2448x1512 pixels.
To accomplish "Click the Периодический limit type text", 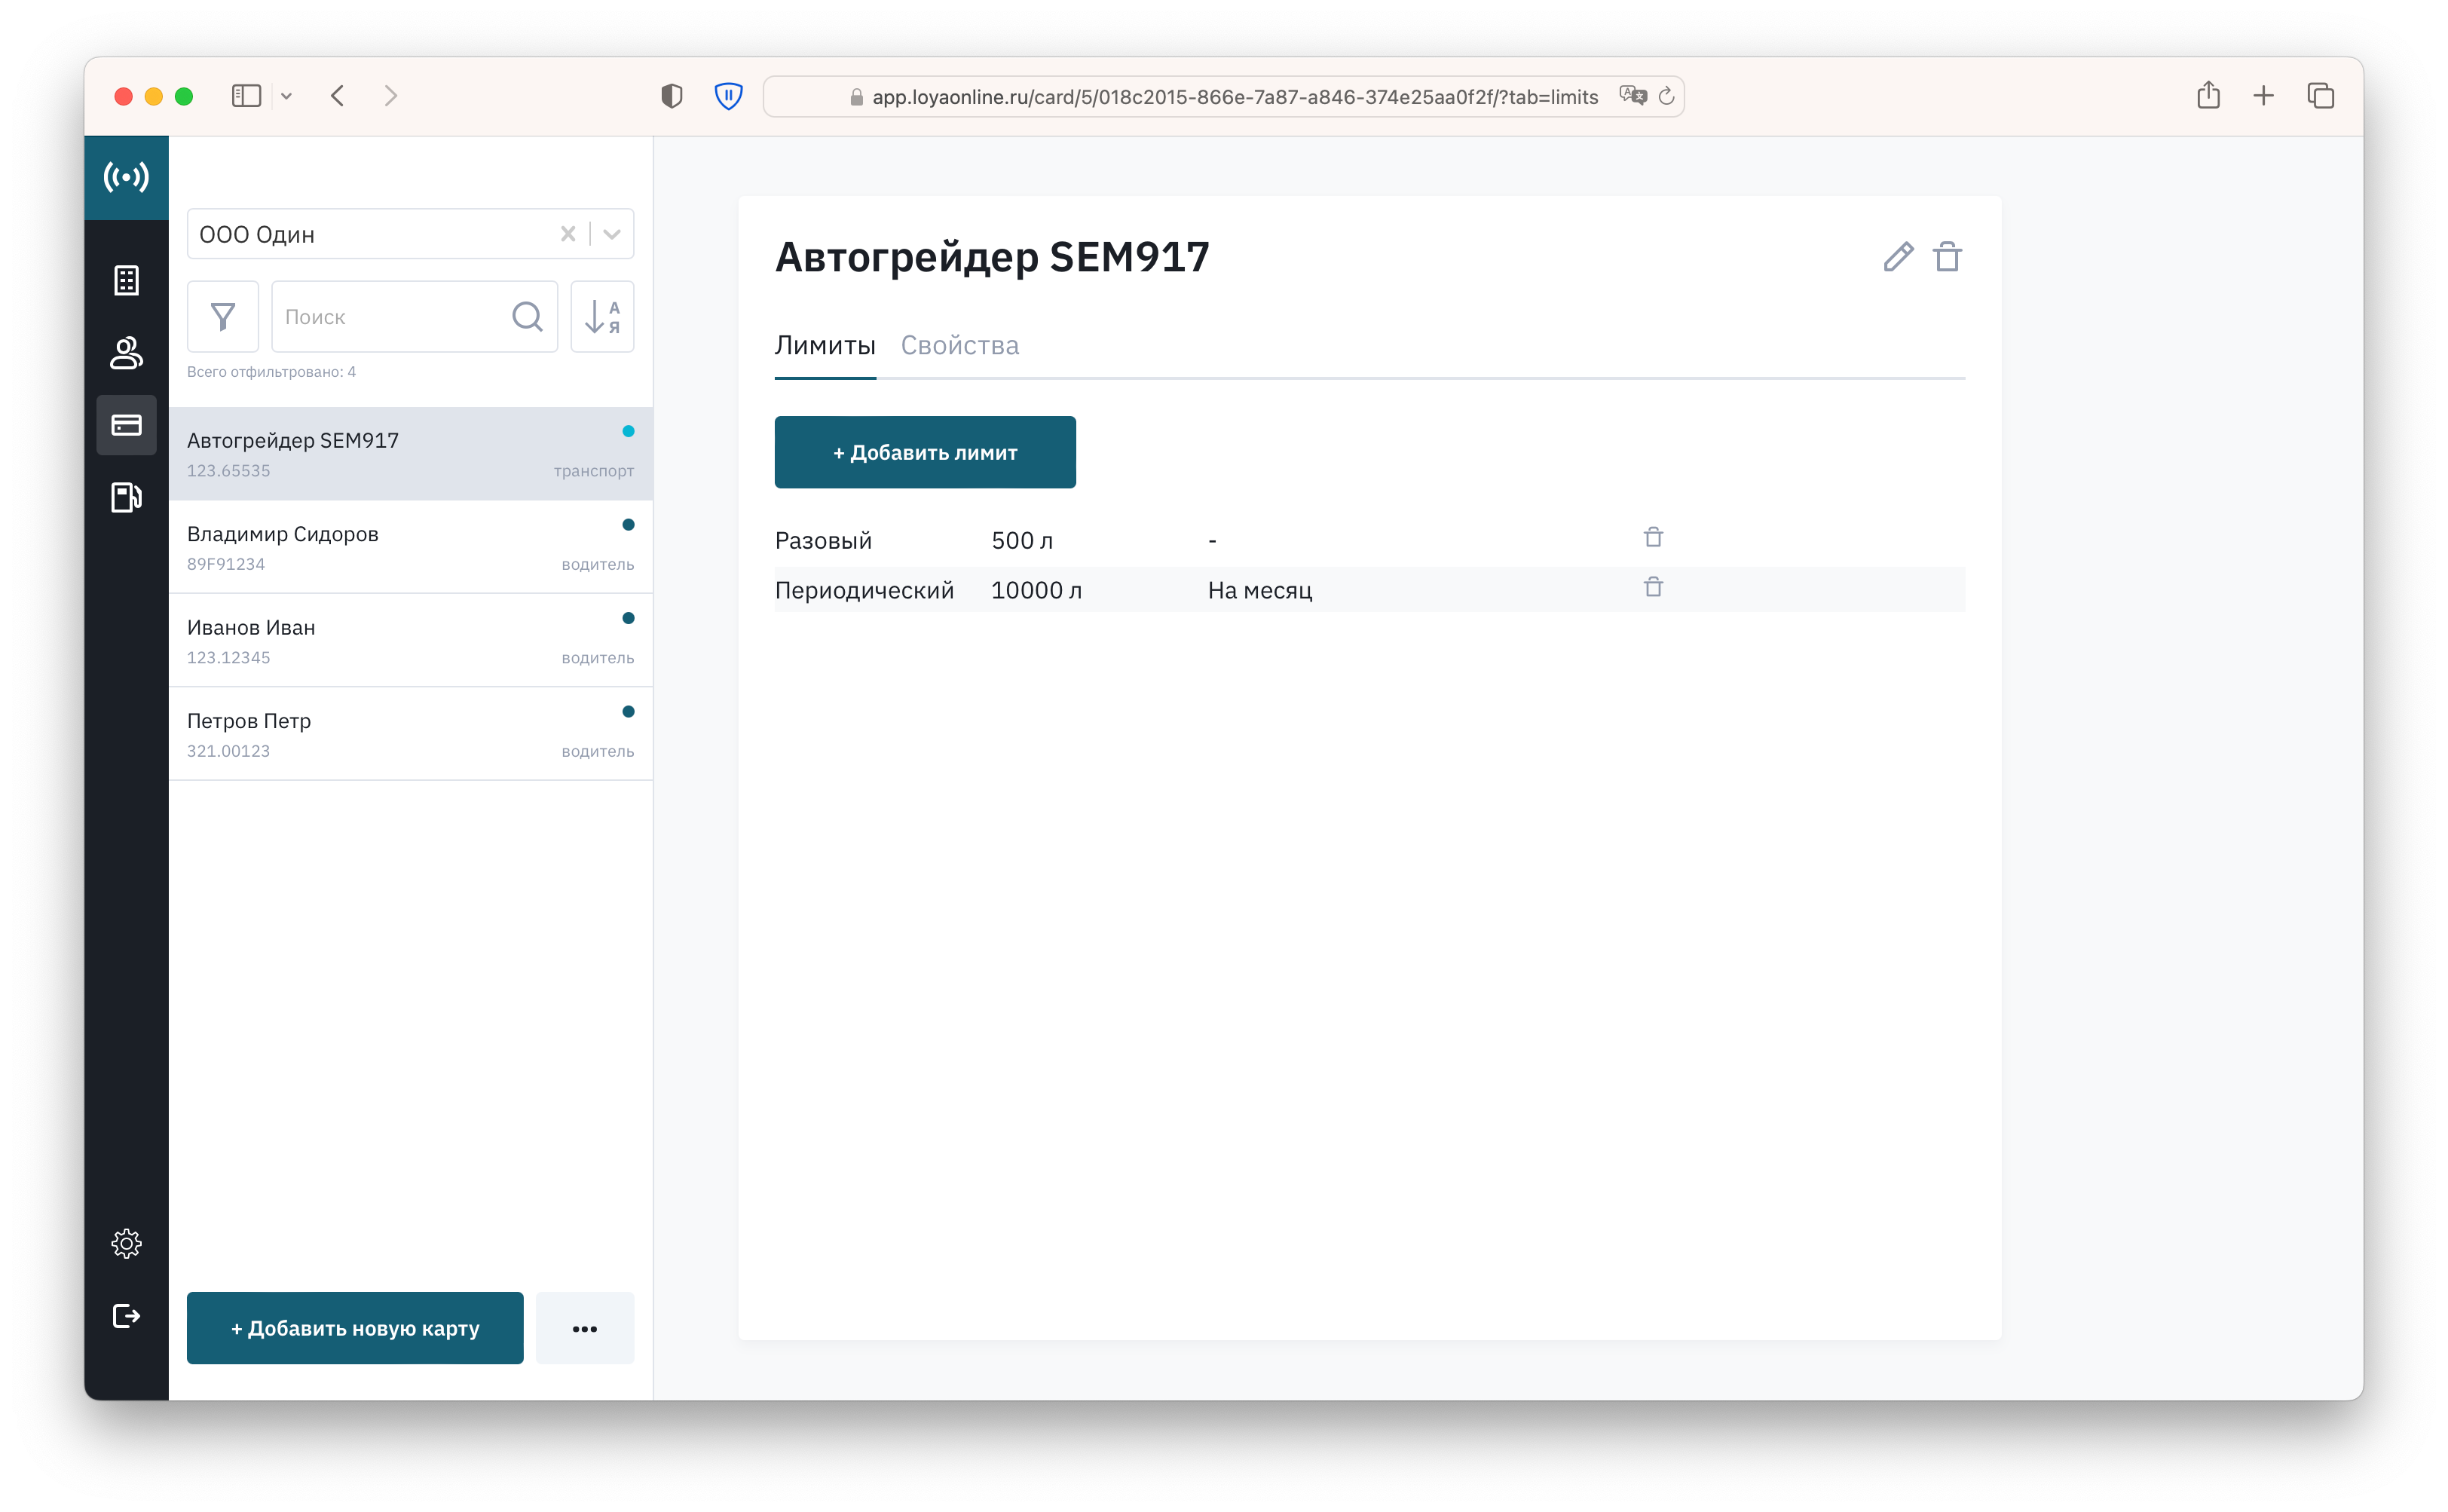I will tap(865, 591).
